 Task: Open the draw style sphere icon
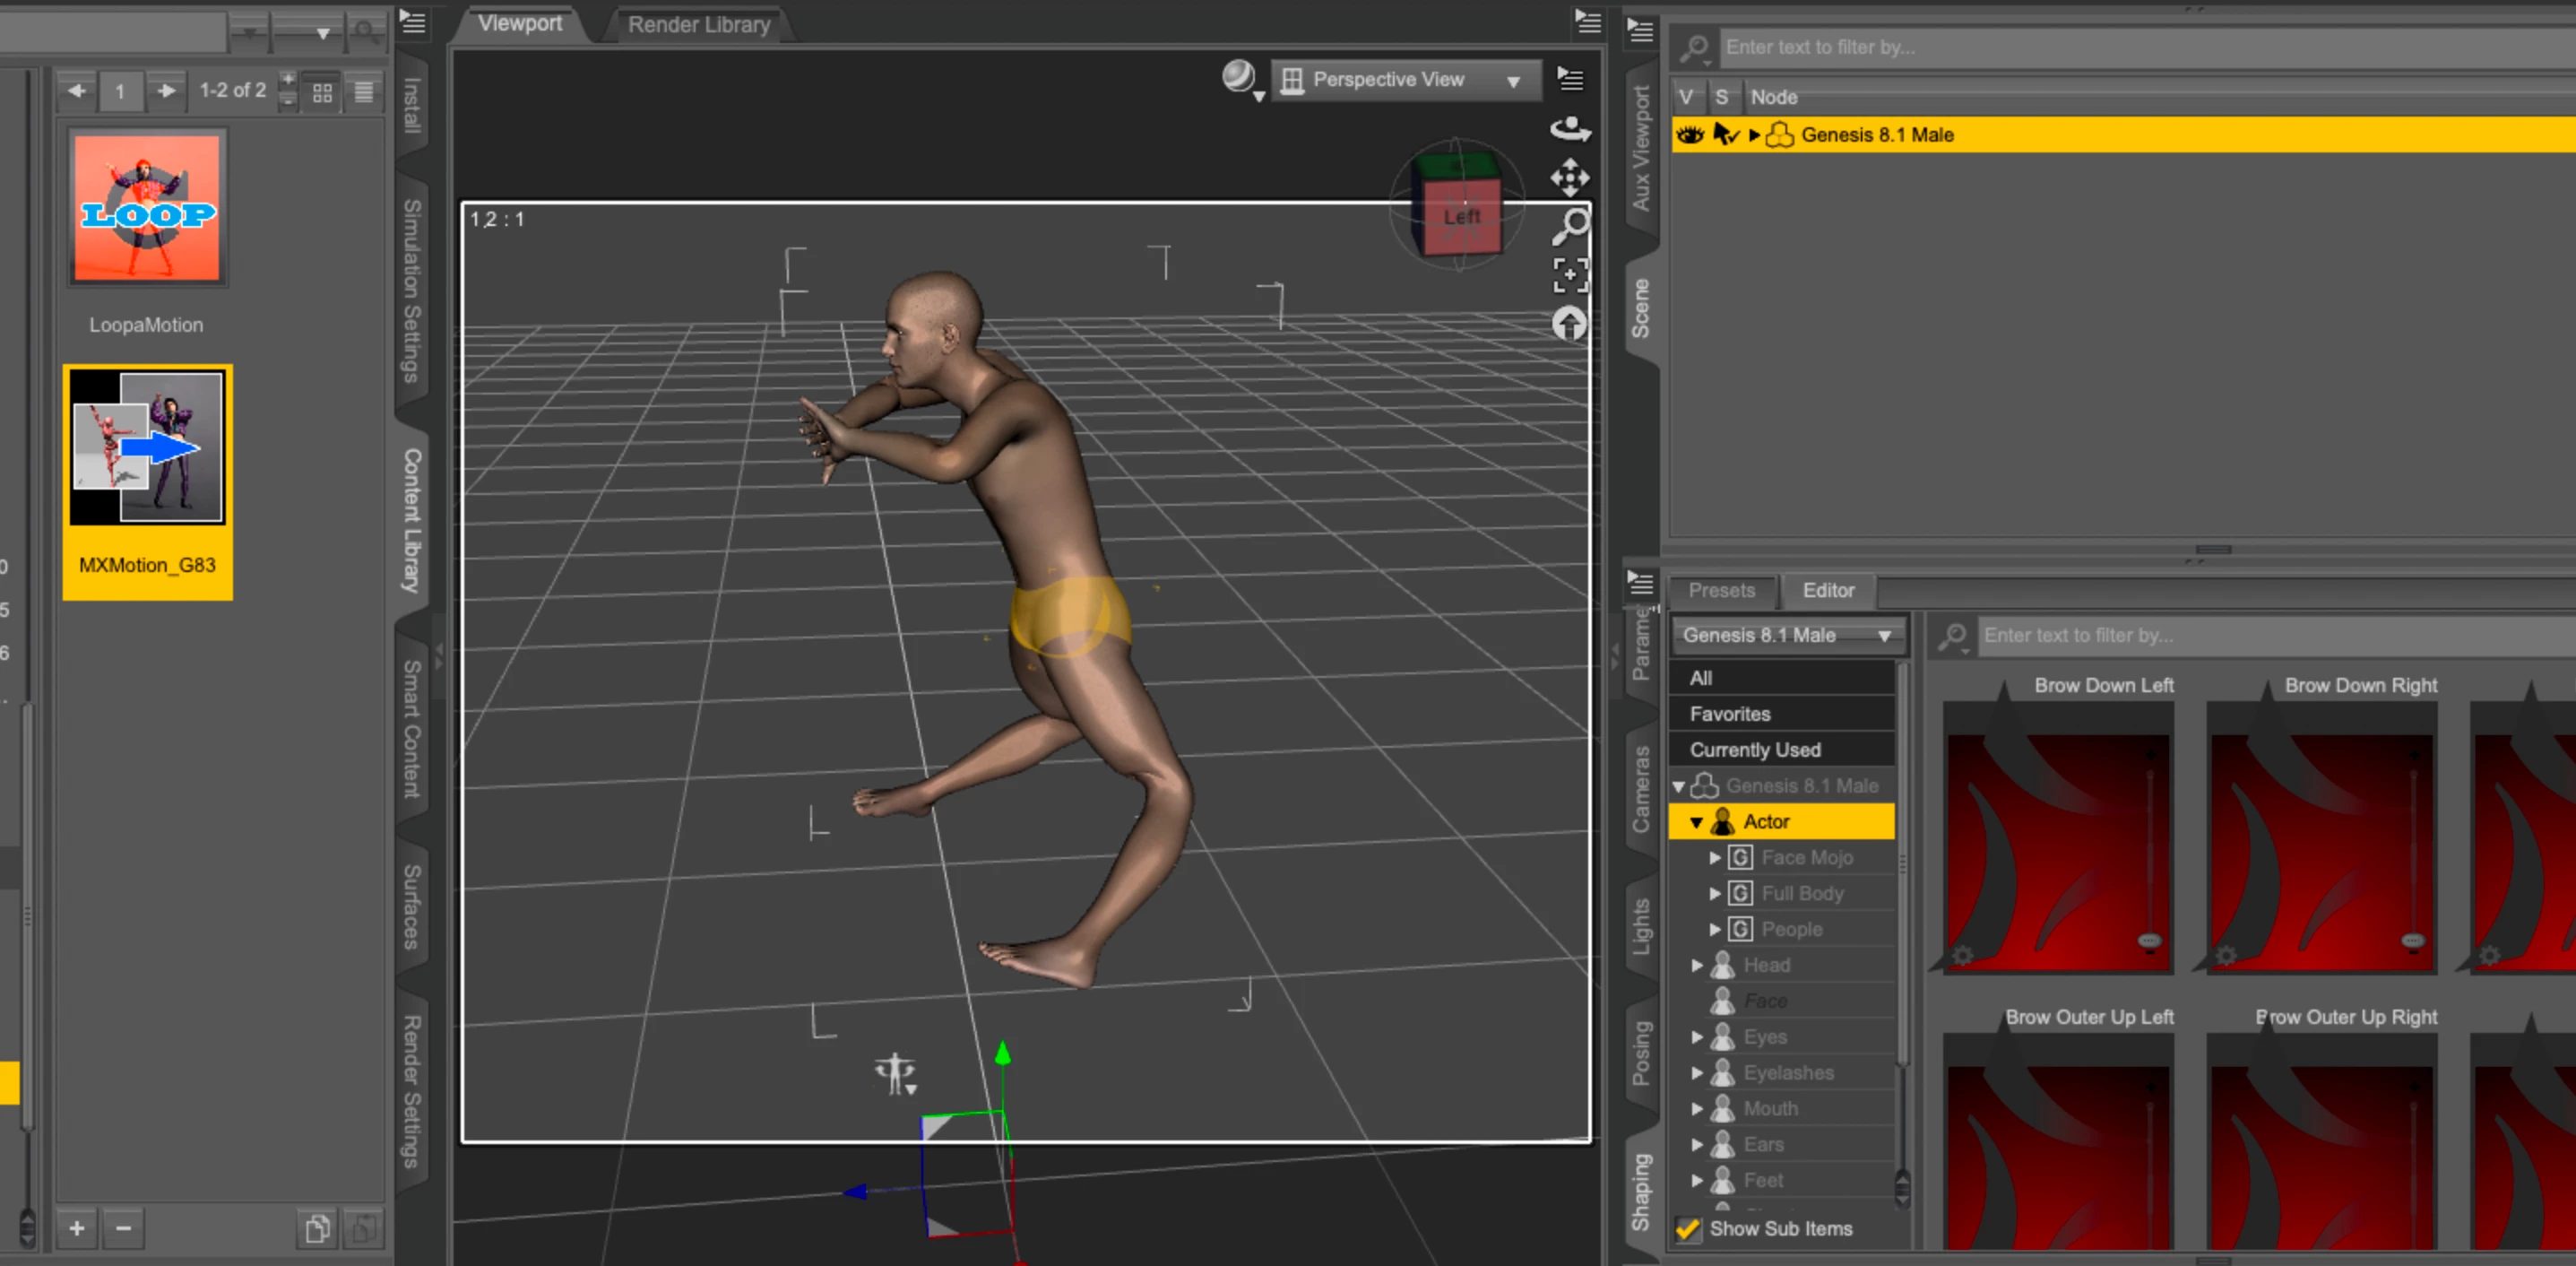click(x=1239, y=77)
